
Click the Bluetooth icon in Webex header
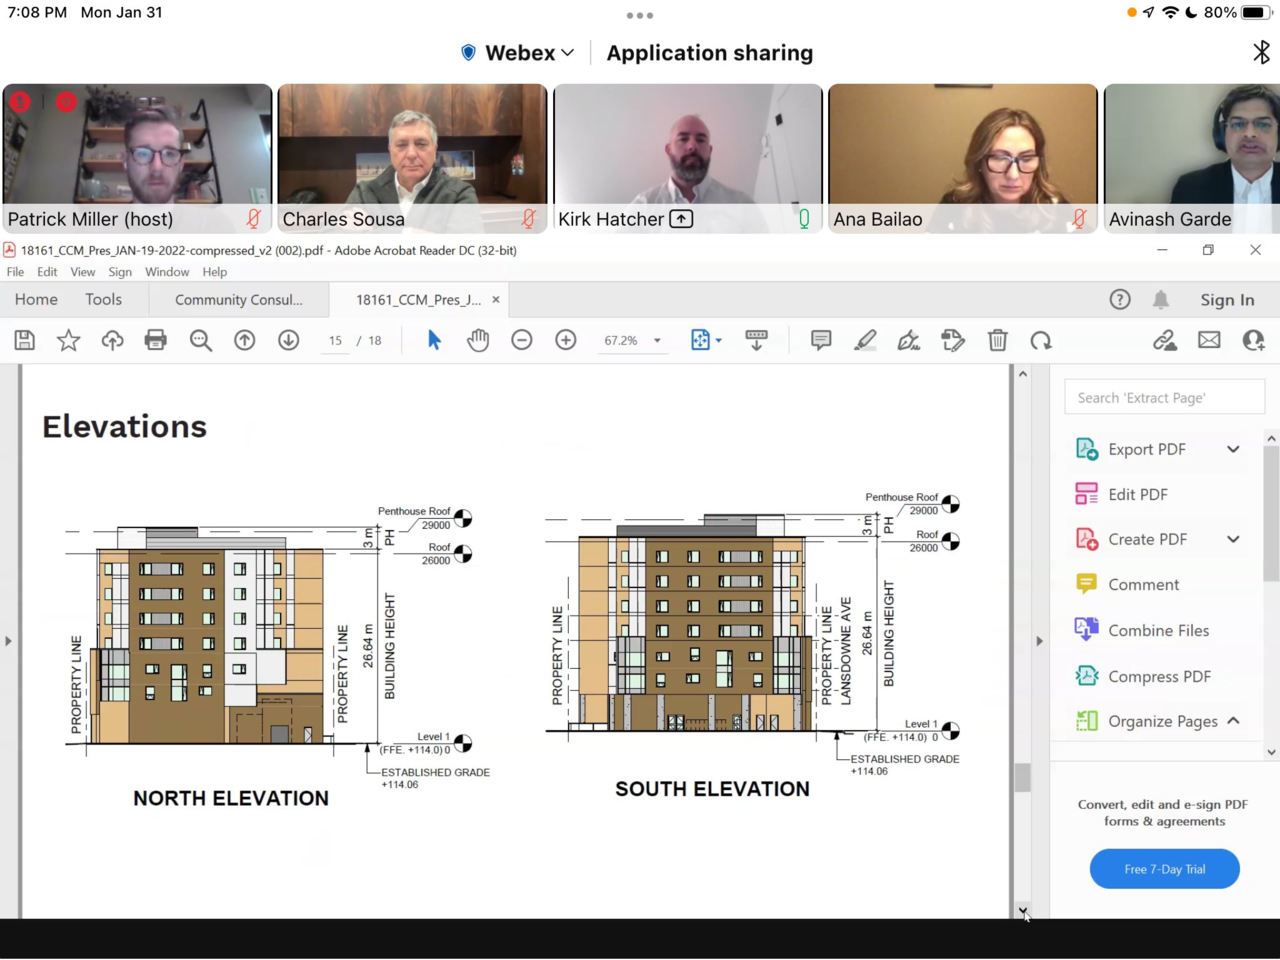(1261, 52)
